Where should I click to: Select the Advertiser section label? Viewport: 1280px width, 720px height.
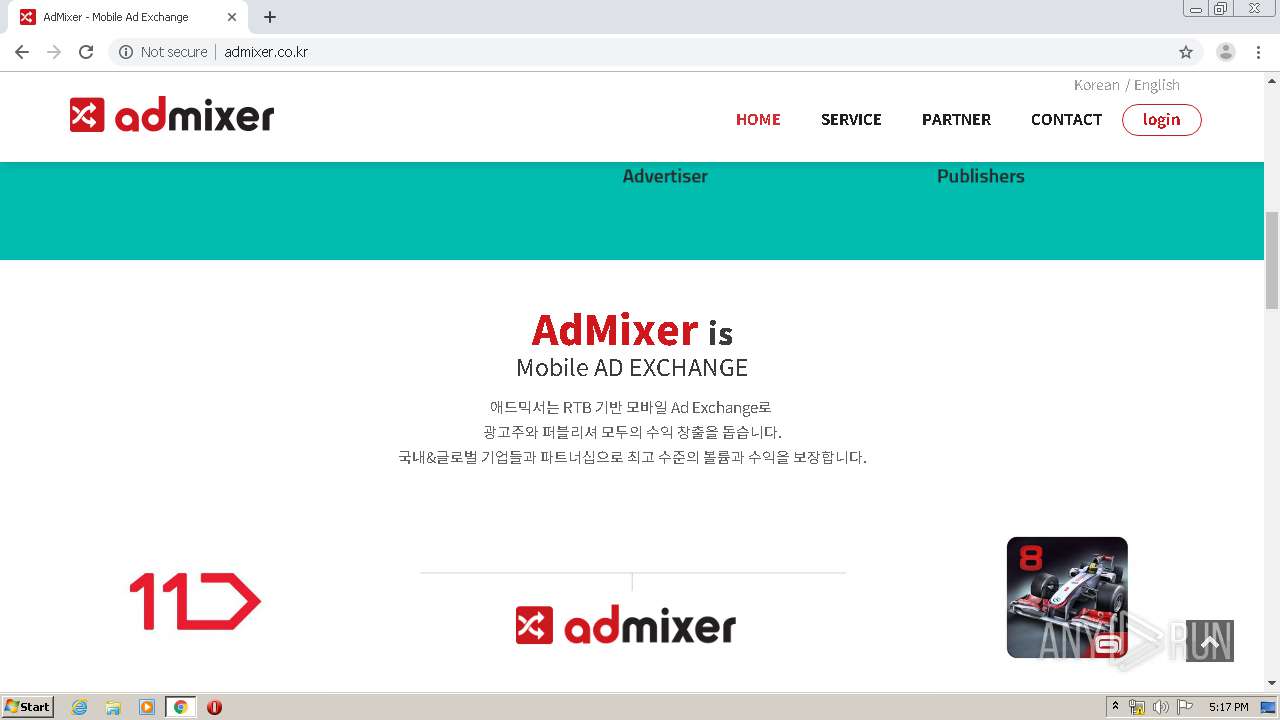(665, 176)
